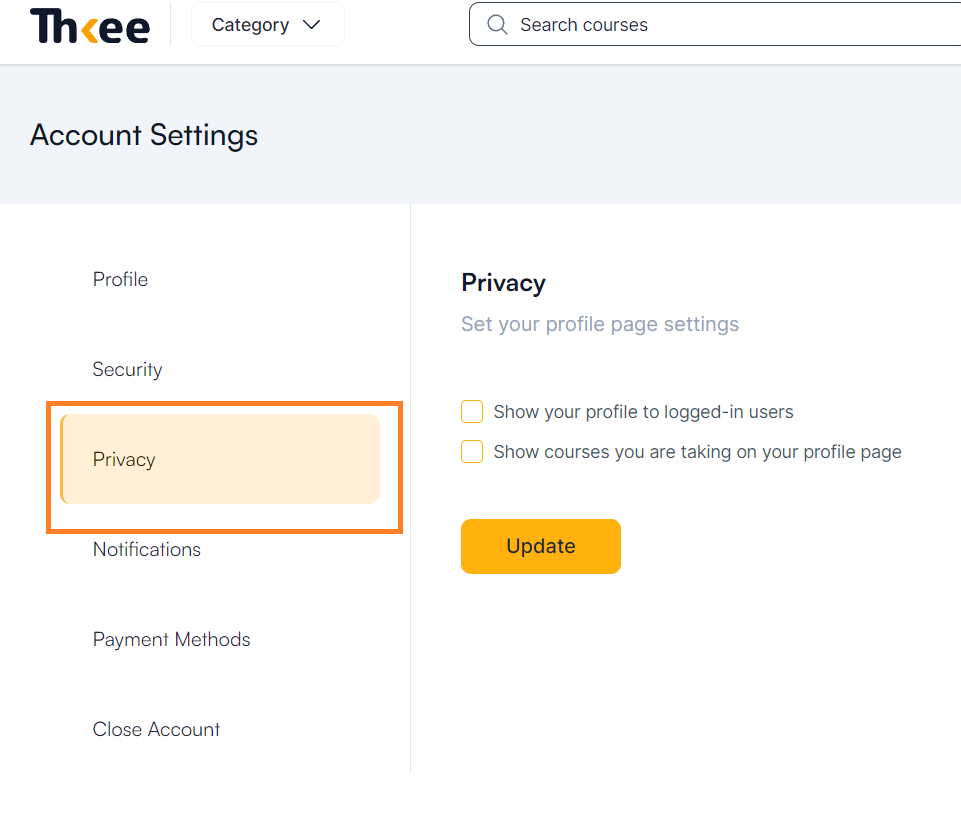The image size is (961, 832).
Task: Click the search magnifier icon
Action: tap(497, 24)
